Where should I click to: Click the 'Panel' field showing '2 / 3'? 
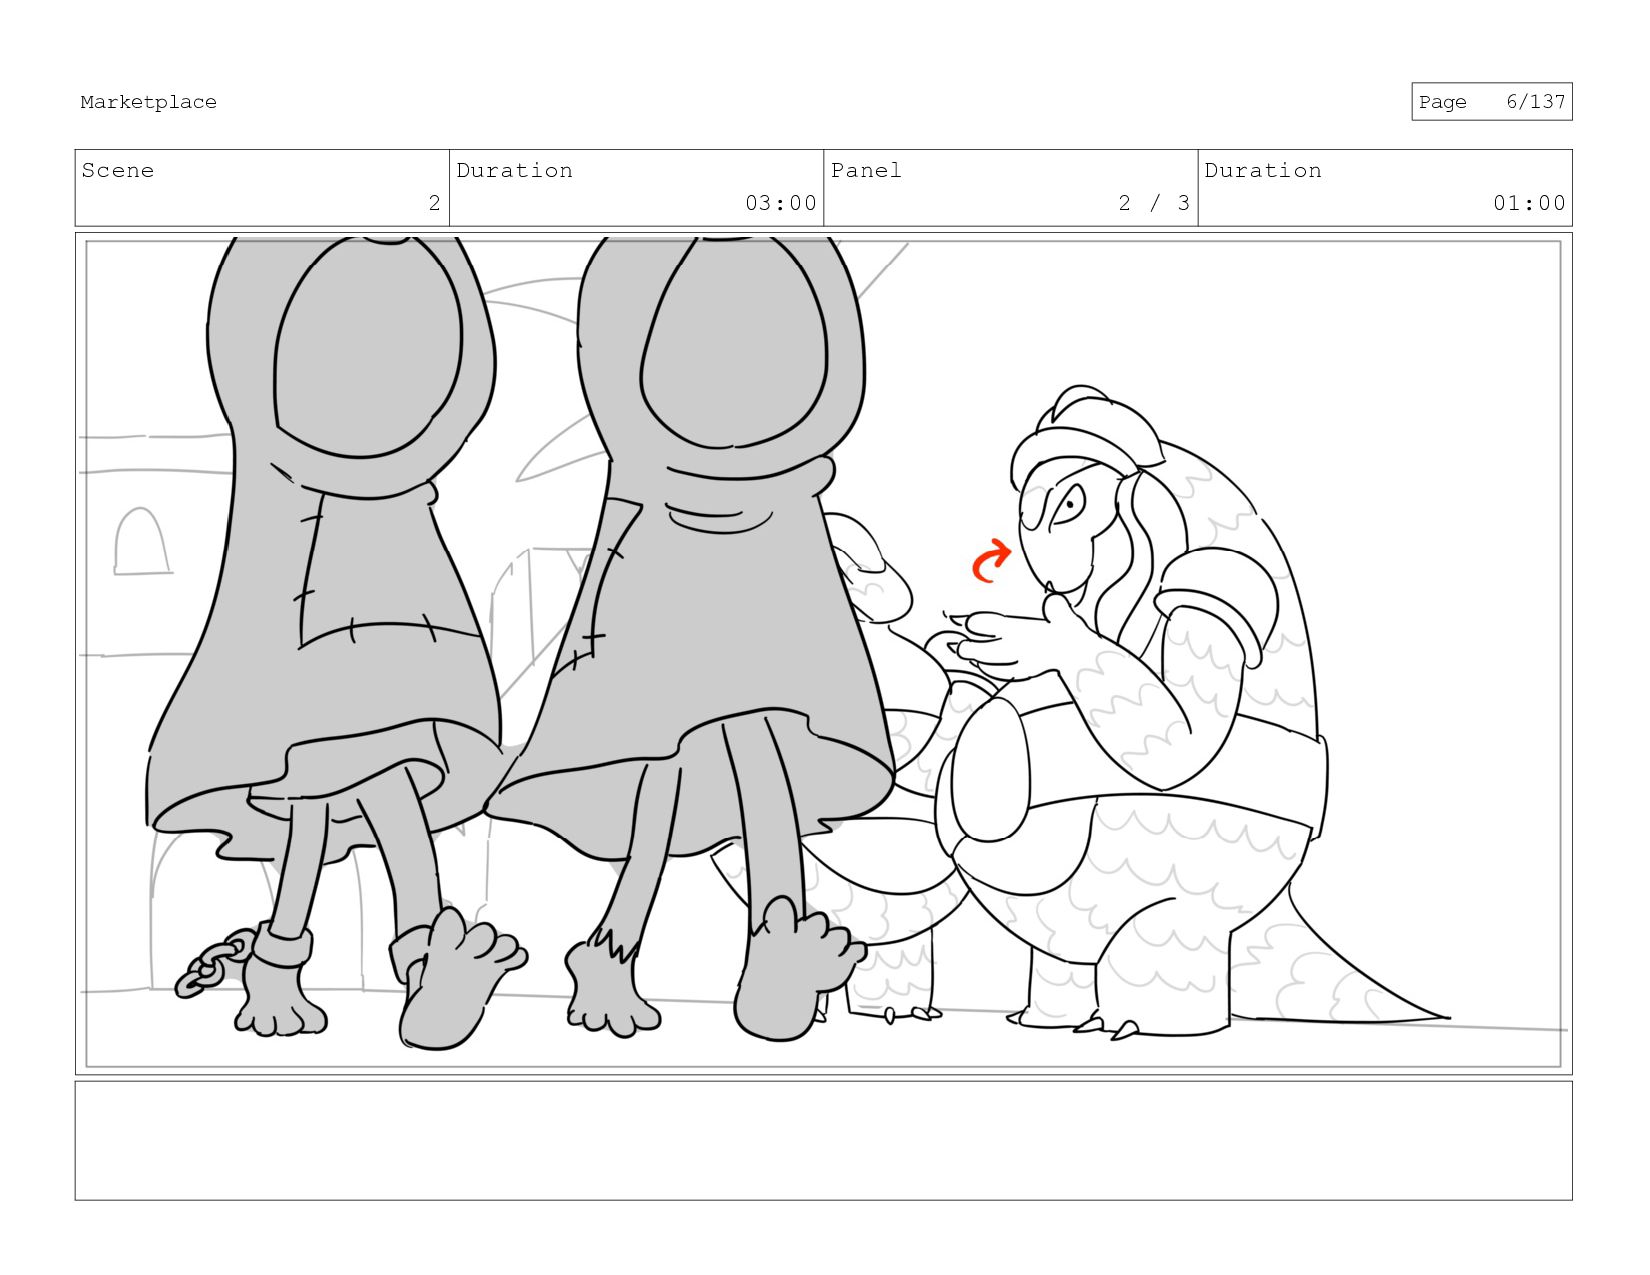(x=1011, y=188)
